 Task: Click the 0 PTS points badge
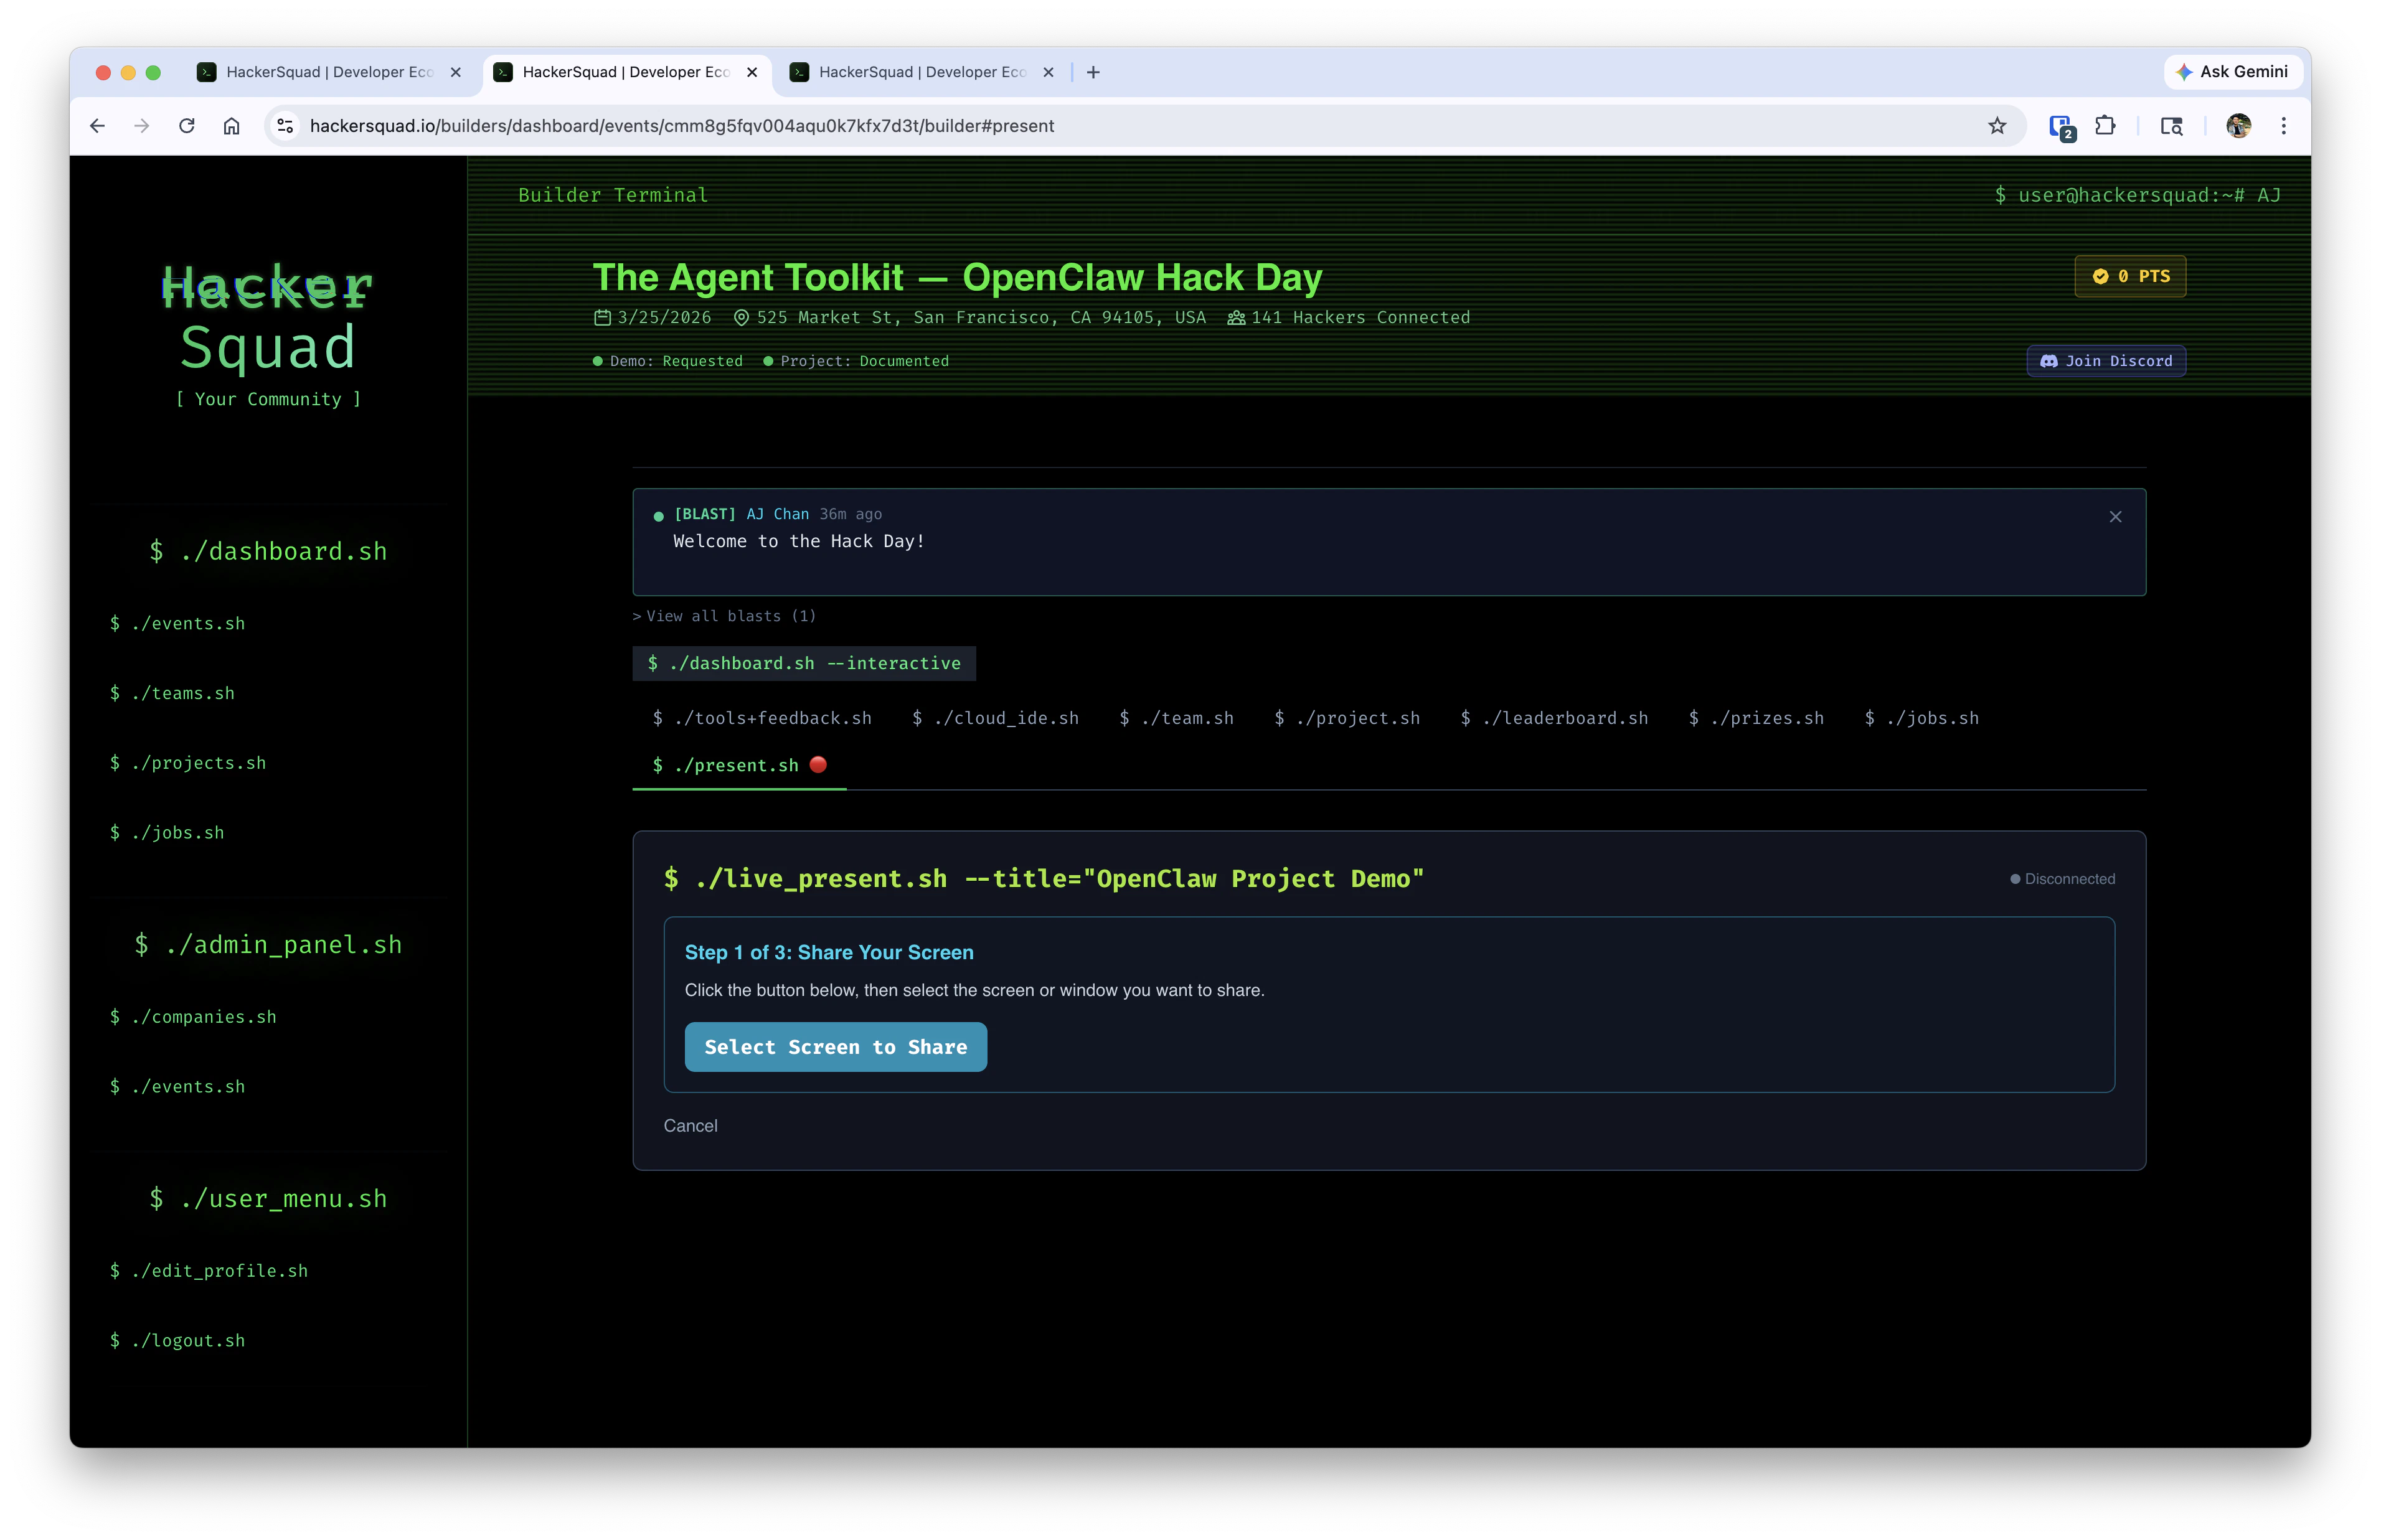pyautogui.click(x=2130, y=277)
